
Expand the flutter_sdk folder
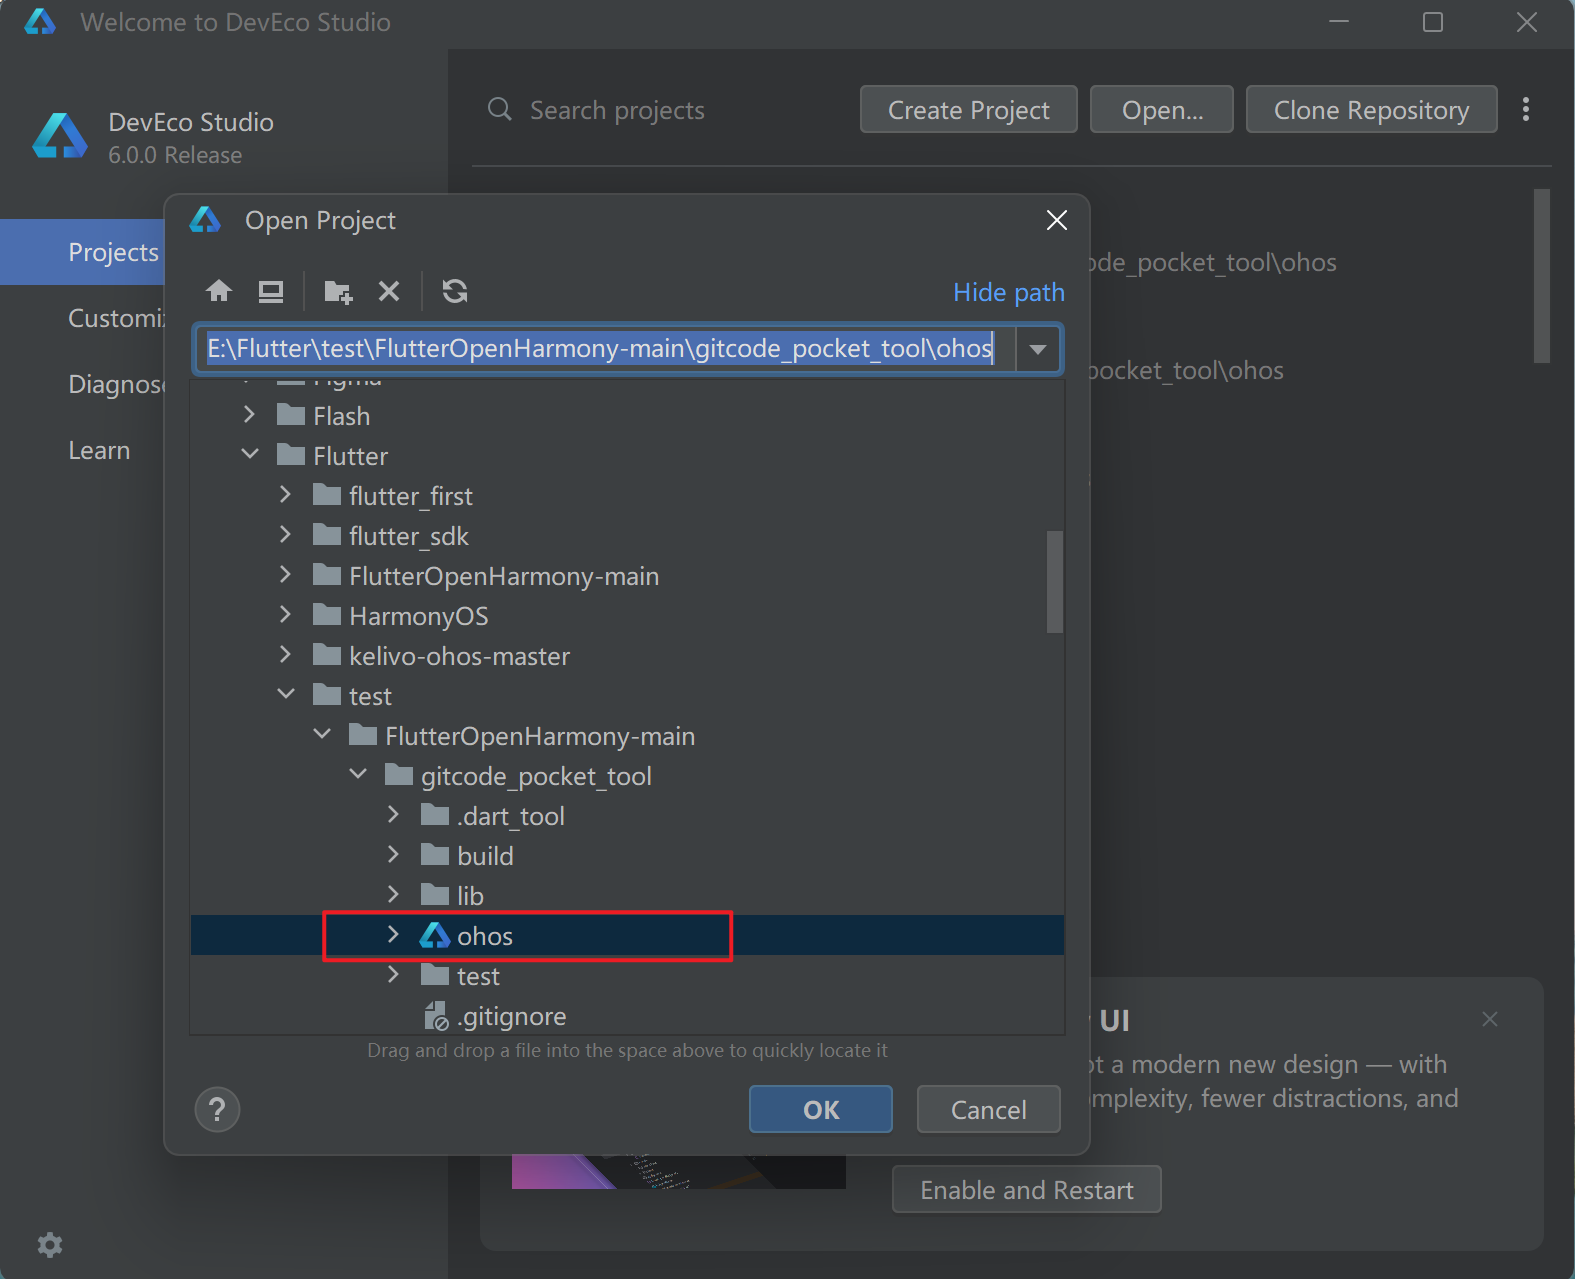286,535
